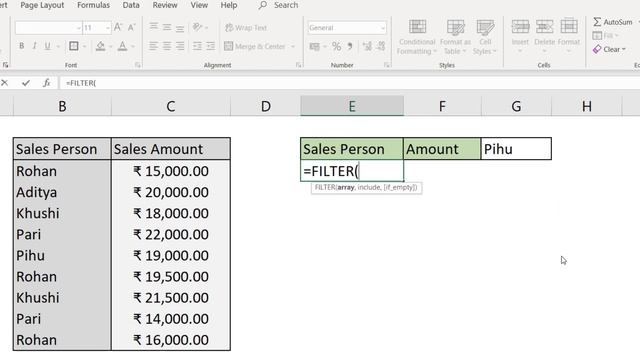Open Merge & Center dropdown arrow
This screenshot has width=640, height=360.
(x=293, y=47)
